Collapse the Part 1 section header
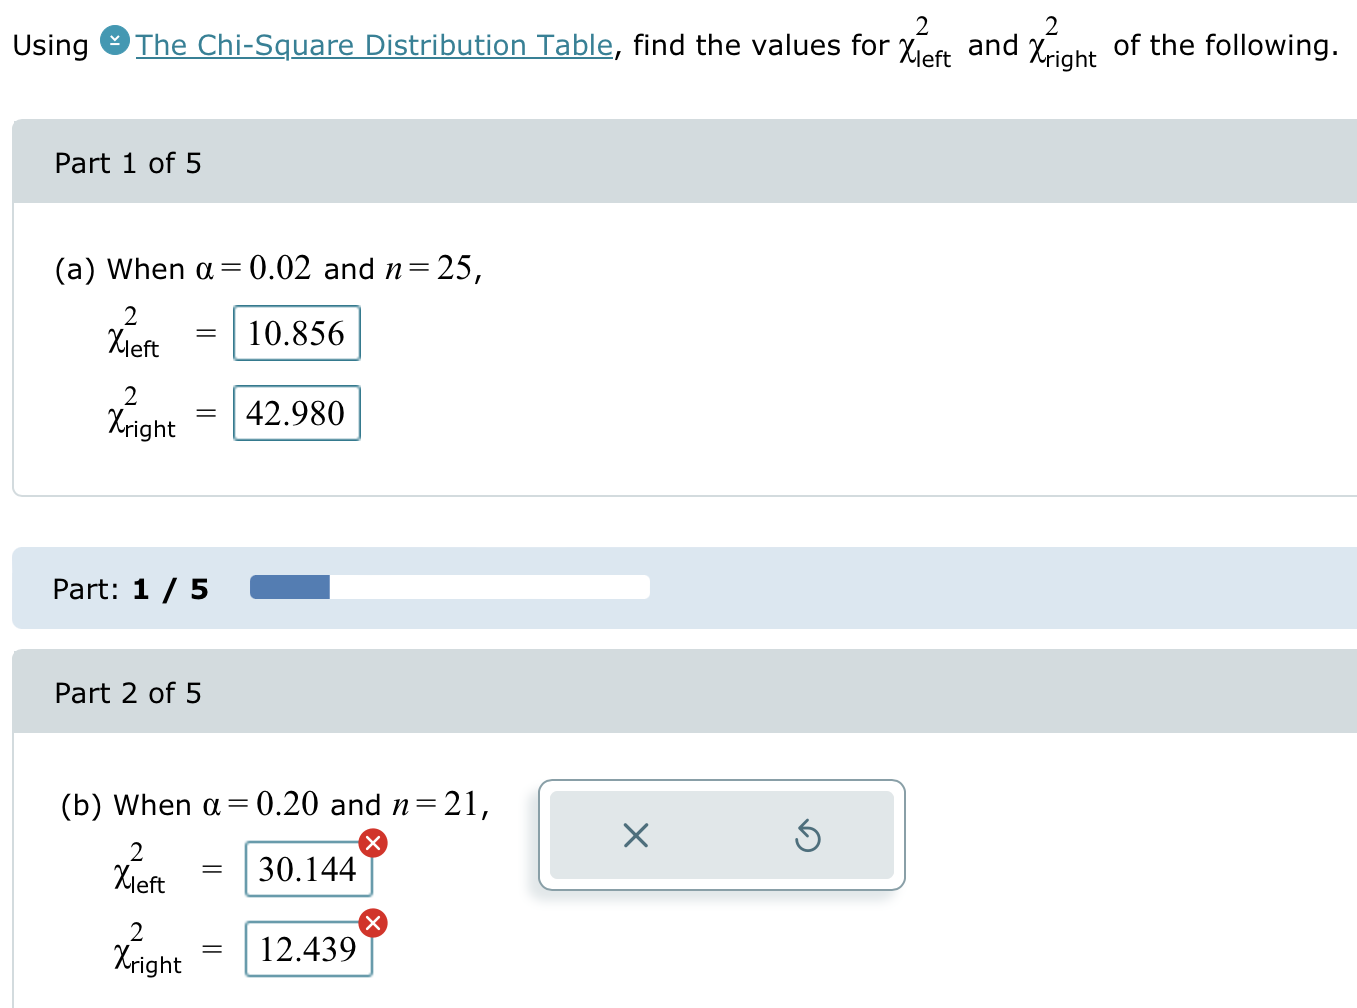 [128, 163]
